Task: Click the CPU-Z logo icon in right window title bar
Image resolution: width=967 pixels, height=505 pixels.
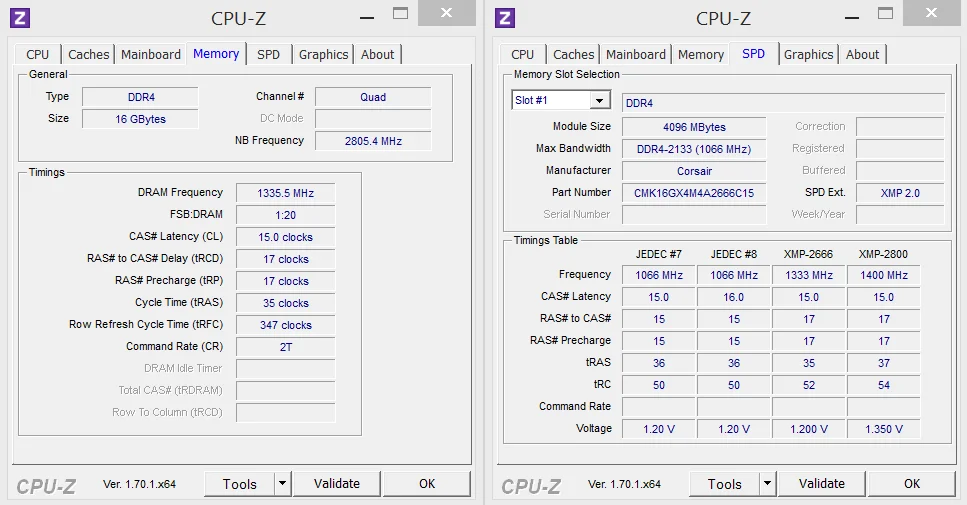Action: (504, 18)
